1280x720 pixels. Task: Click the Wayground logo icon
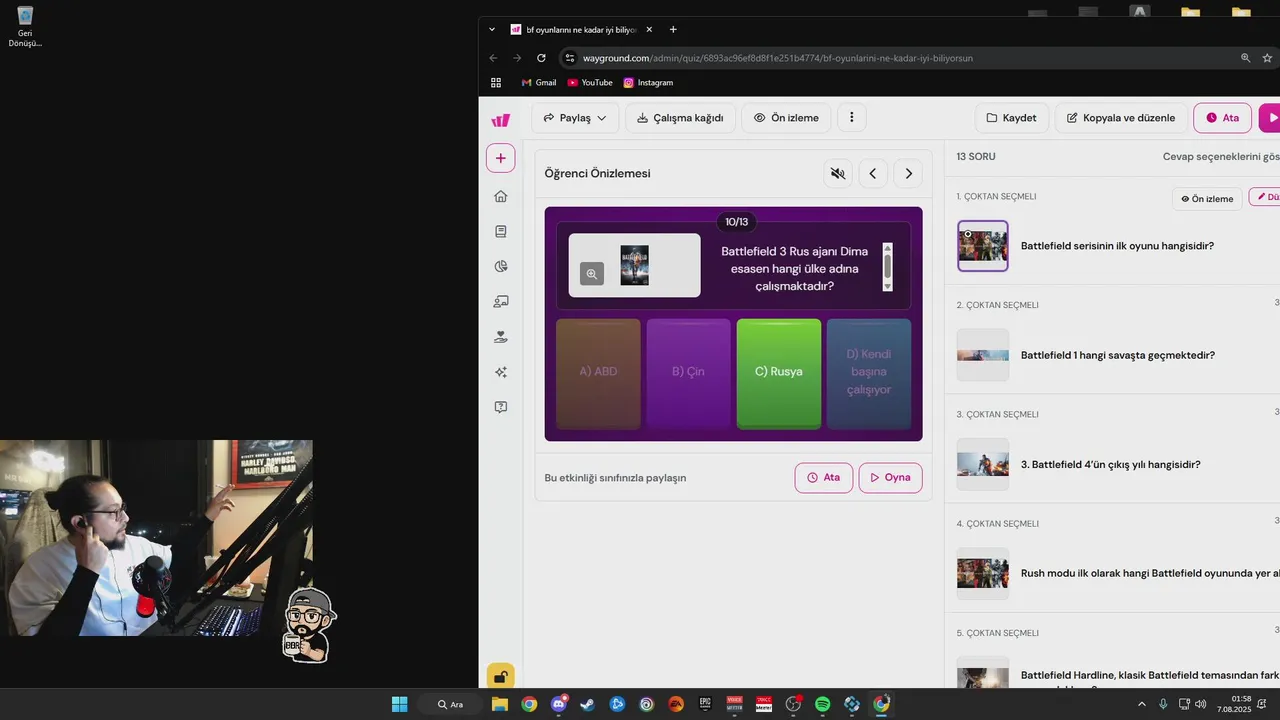click(x=501, y=120)
